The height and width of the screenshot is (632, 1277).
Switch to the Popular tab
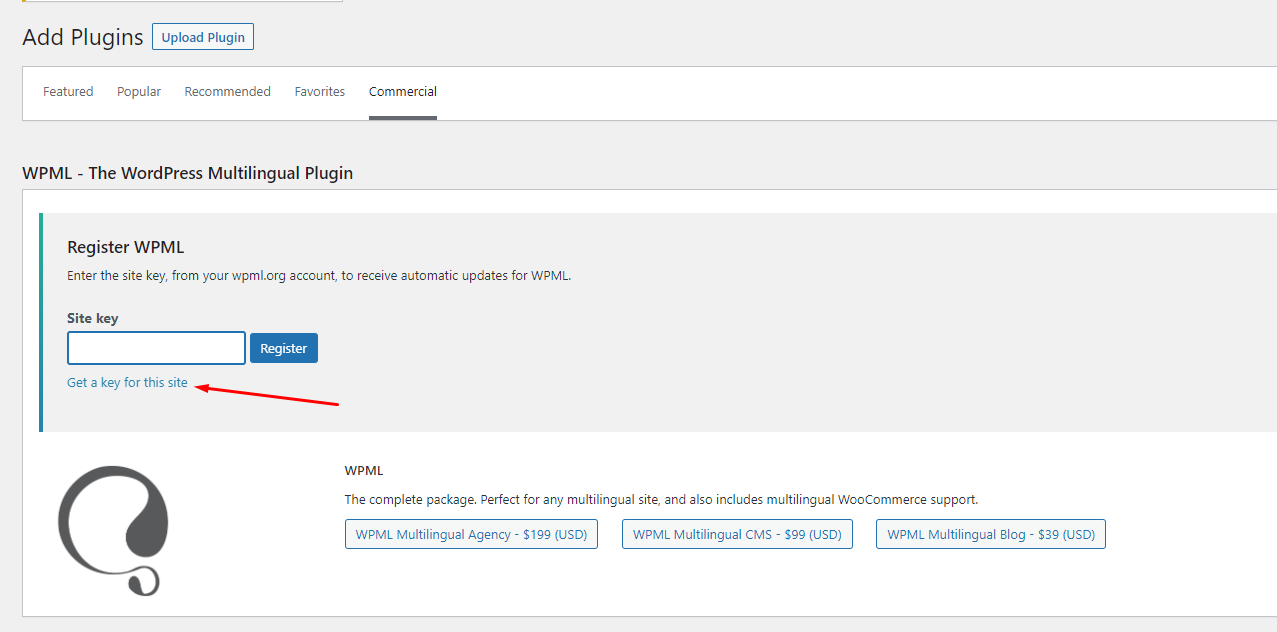point(139,92)
